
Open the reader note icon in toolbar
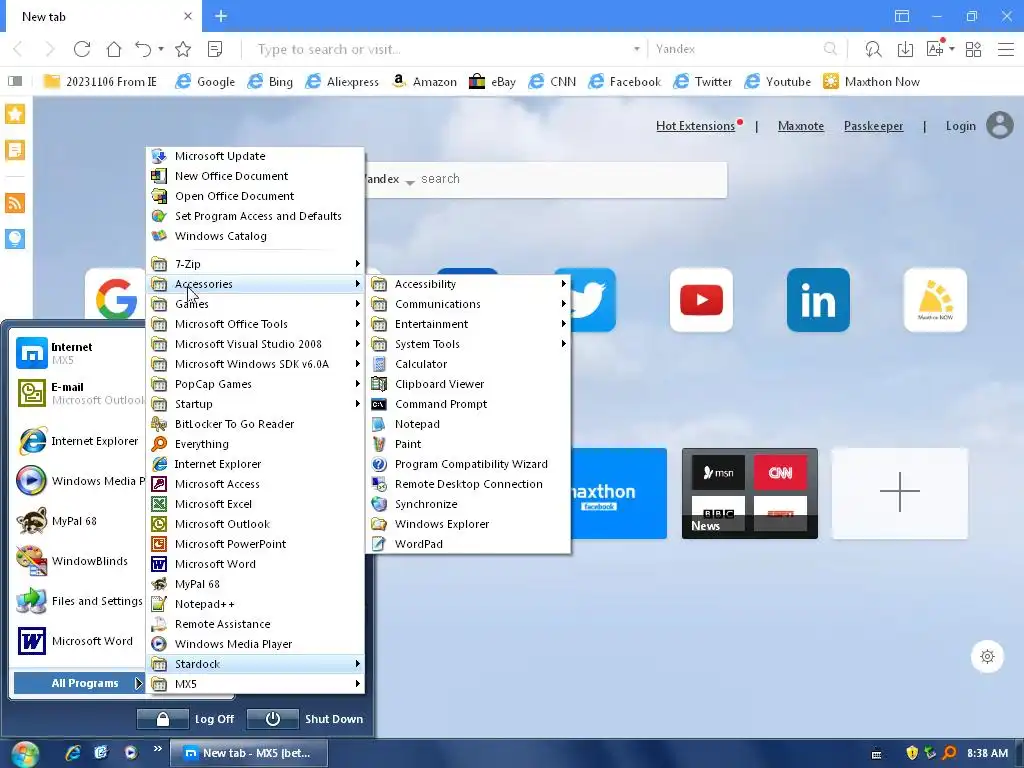pos(215,49)
